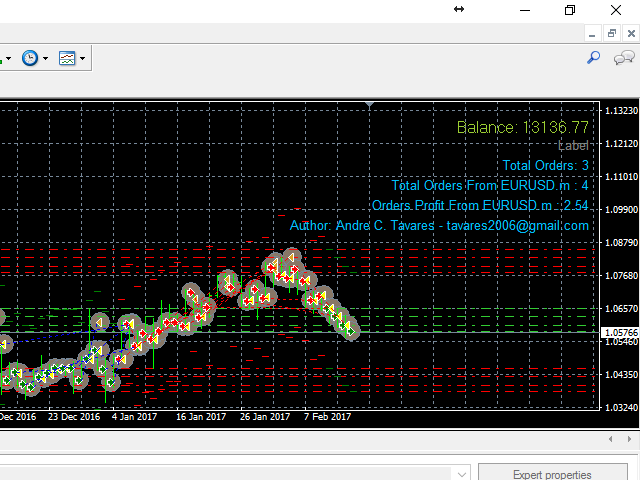Click the chart shift triangle marker
The width and height of the screenshot is (640, 480).
370,104
